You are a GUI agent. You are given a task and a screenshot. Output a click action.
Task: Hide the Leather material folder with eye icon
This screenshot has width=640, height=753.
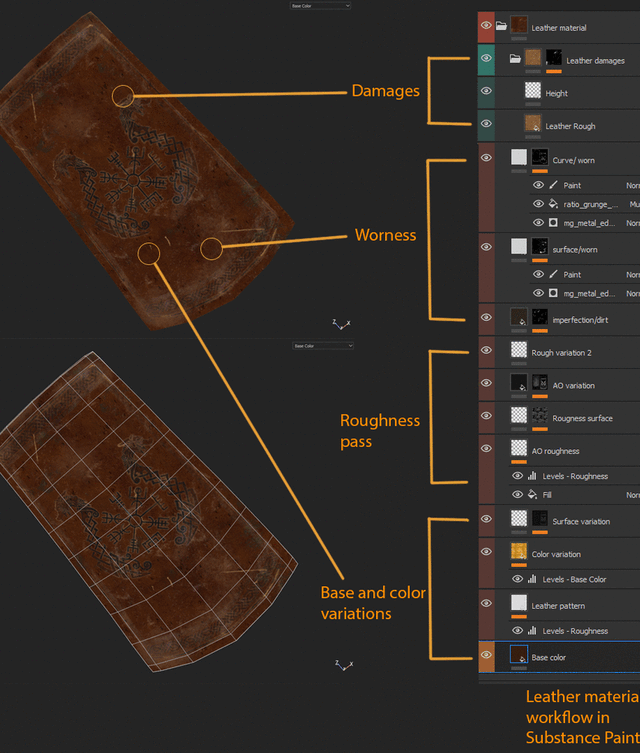pyautogui.click(x=486, y=26)
